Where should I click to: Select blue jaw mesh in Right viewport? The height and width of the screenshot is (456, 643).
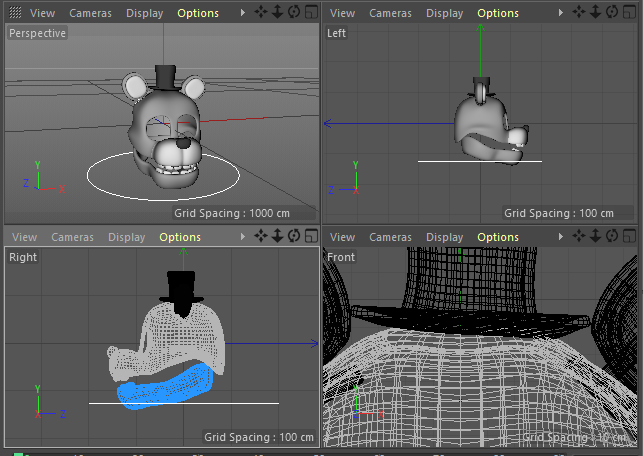click(x=166, y=388)
